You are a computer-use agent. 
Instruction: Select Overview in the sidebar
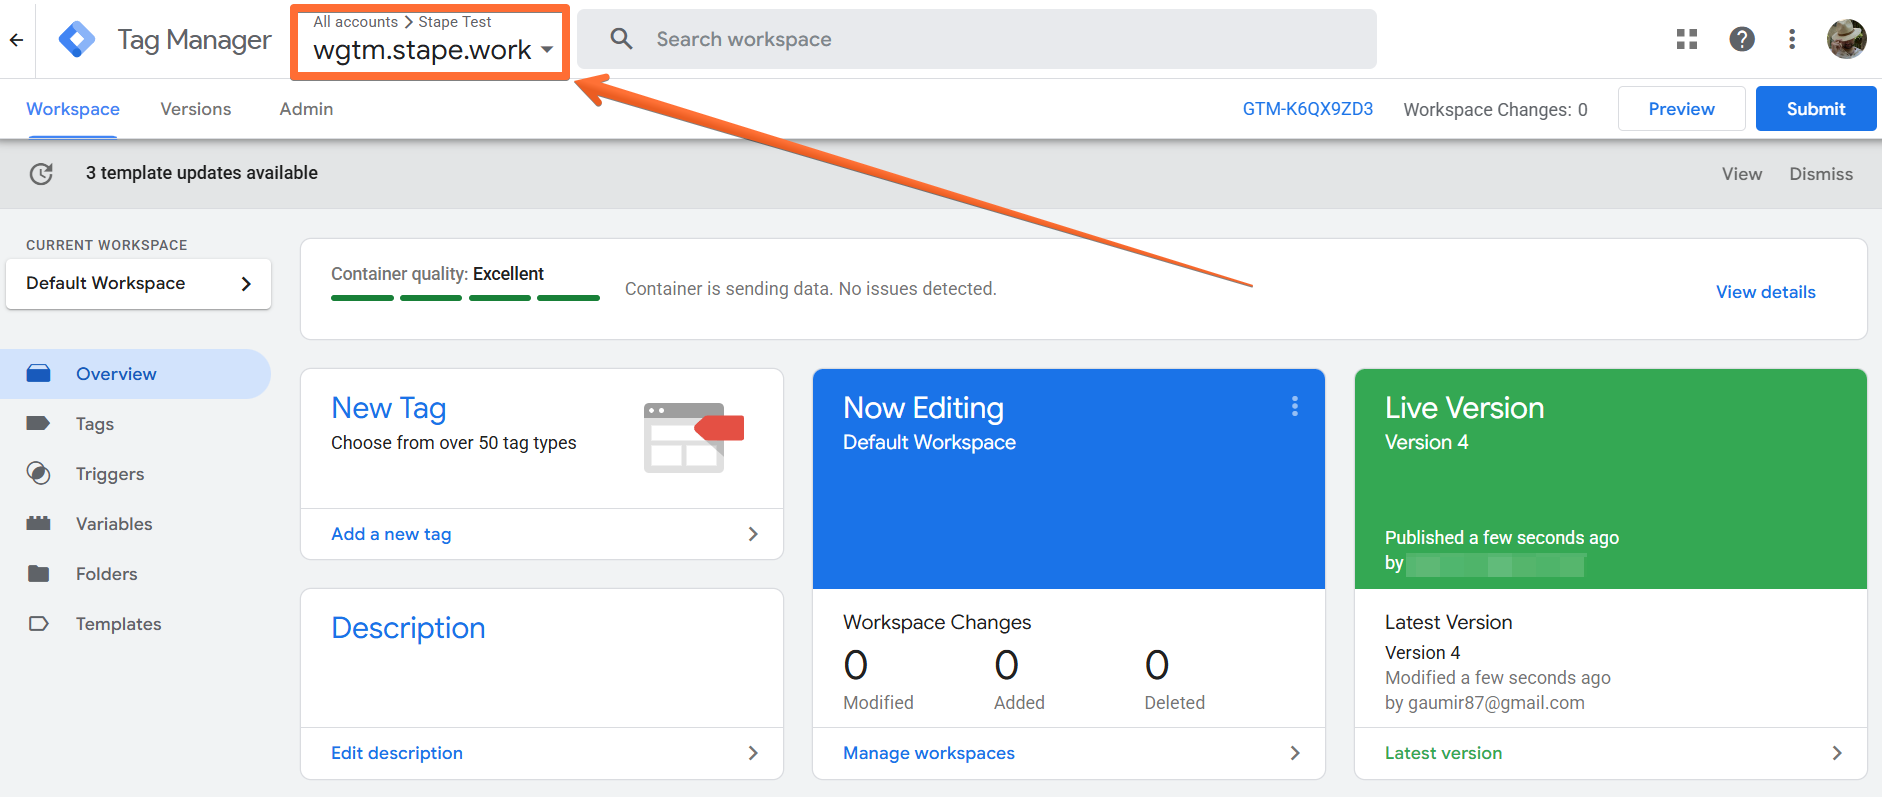[x=135, y=374]
